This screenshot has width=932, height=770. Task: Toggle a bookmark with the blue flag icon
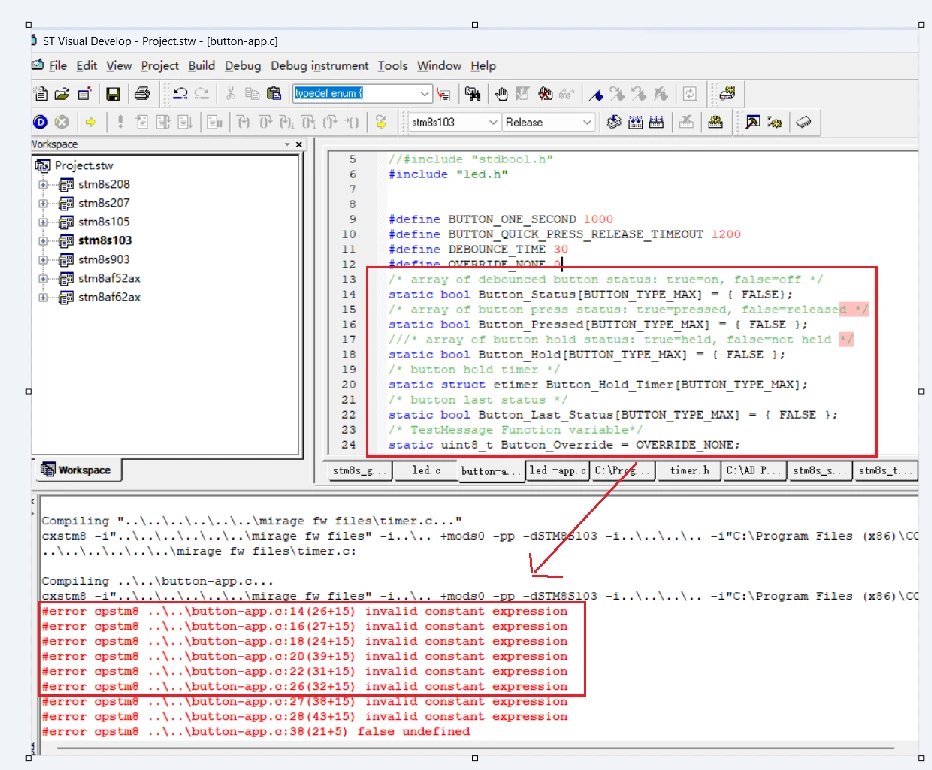[x=595, y=94]
